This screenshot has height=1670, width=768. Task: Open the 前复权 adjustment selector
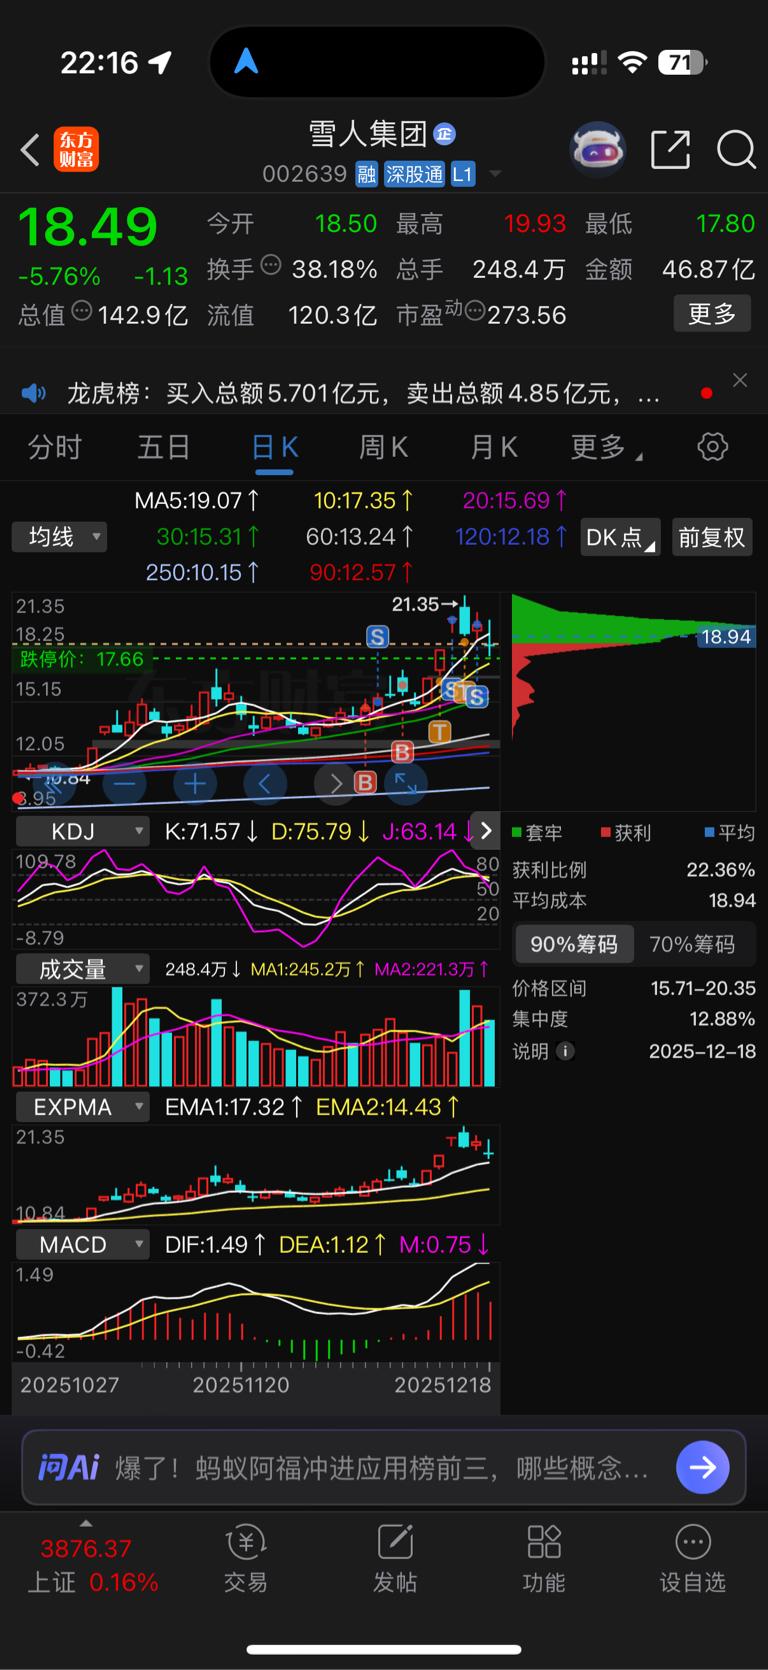[712, 537]
